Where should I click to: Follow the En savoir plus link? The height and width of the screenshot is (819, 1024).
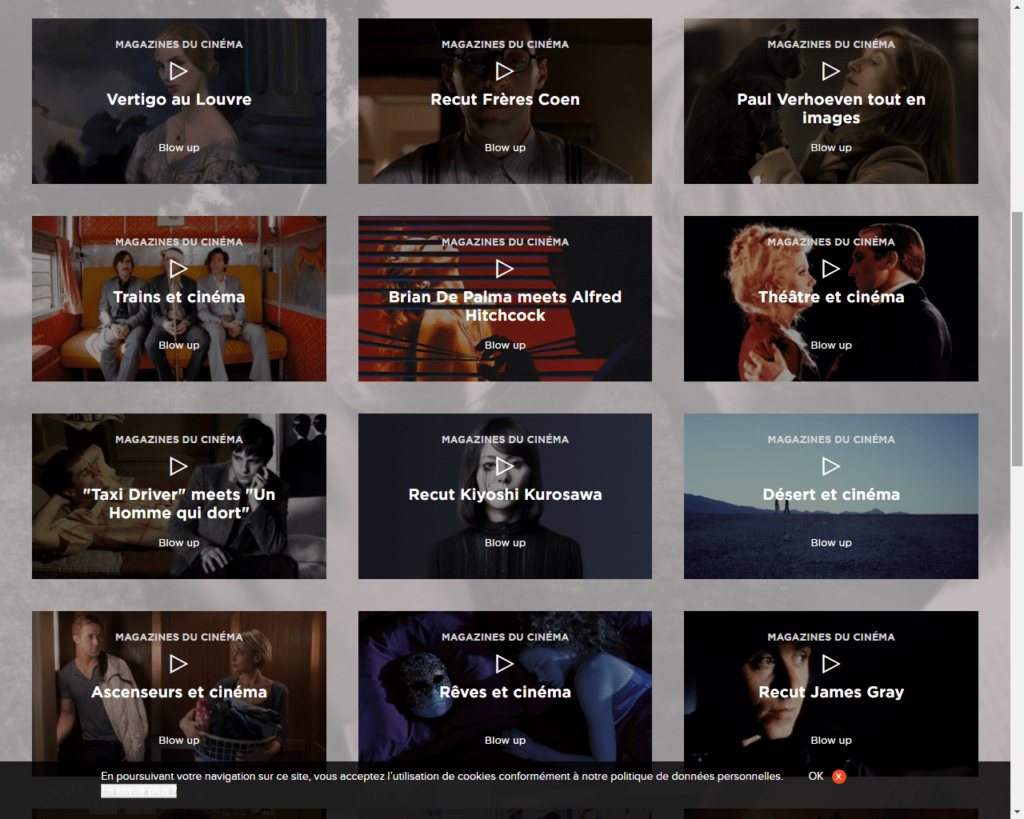(x=138, y=791)
